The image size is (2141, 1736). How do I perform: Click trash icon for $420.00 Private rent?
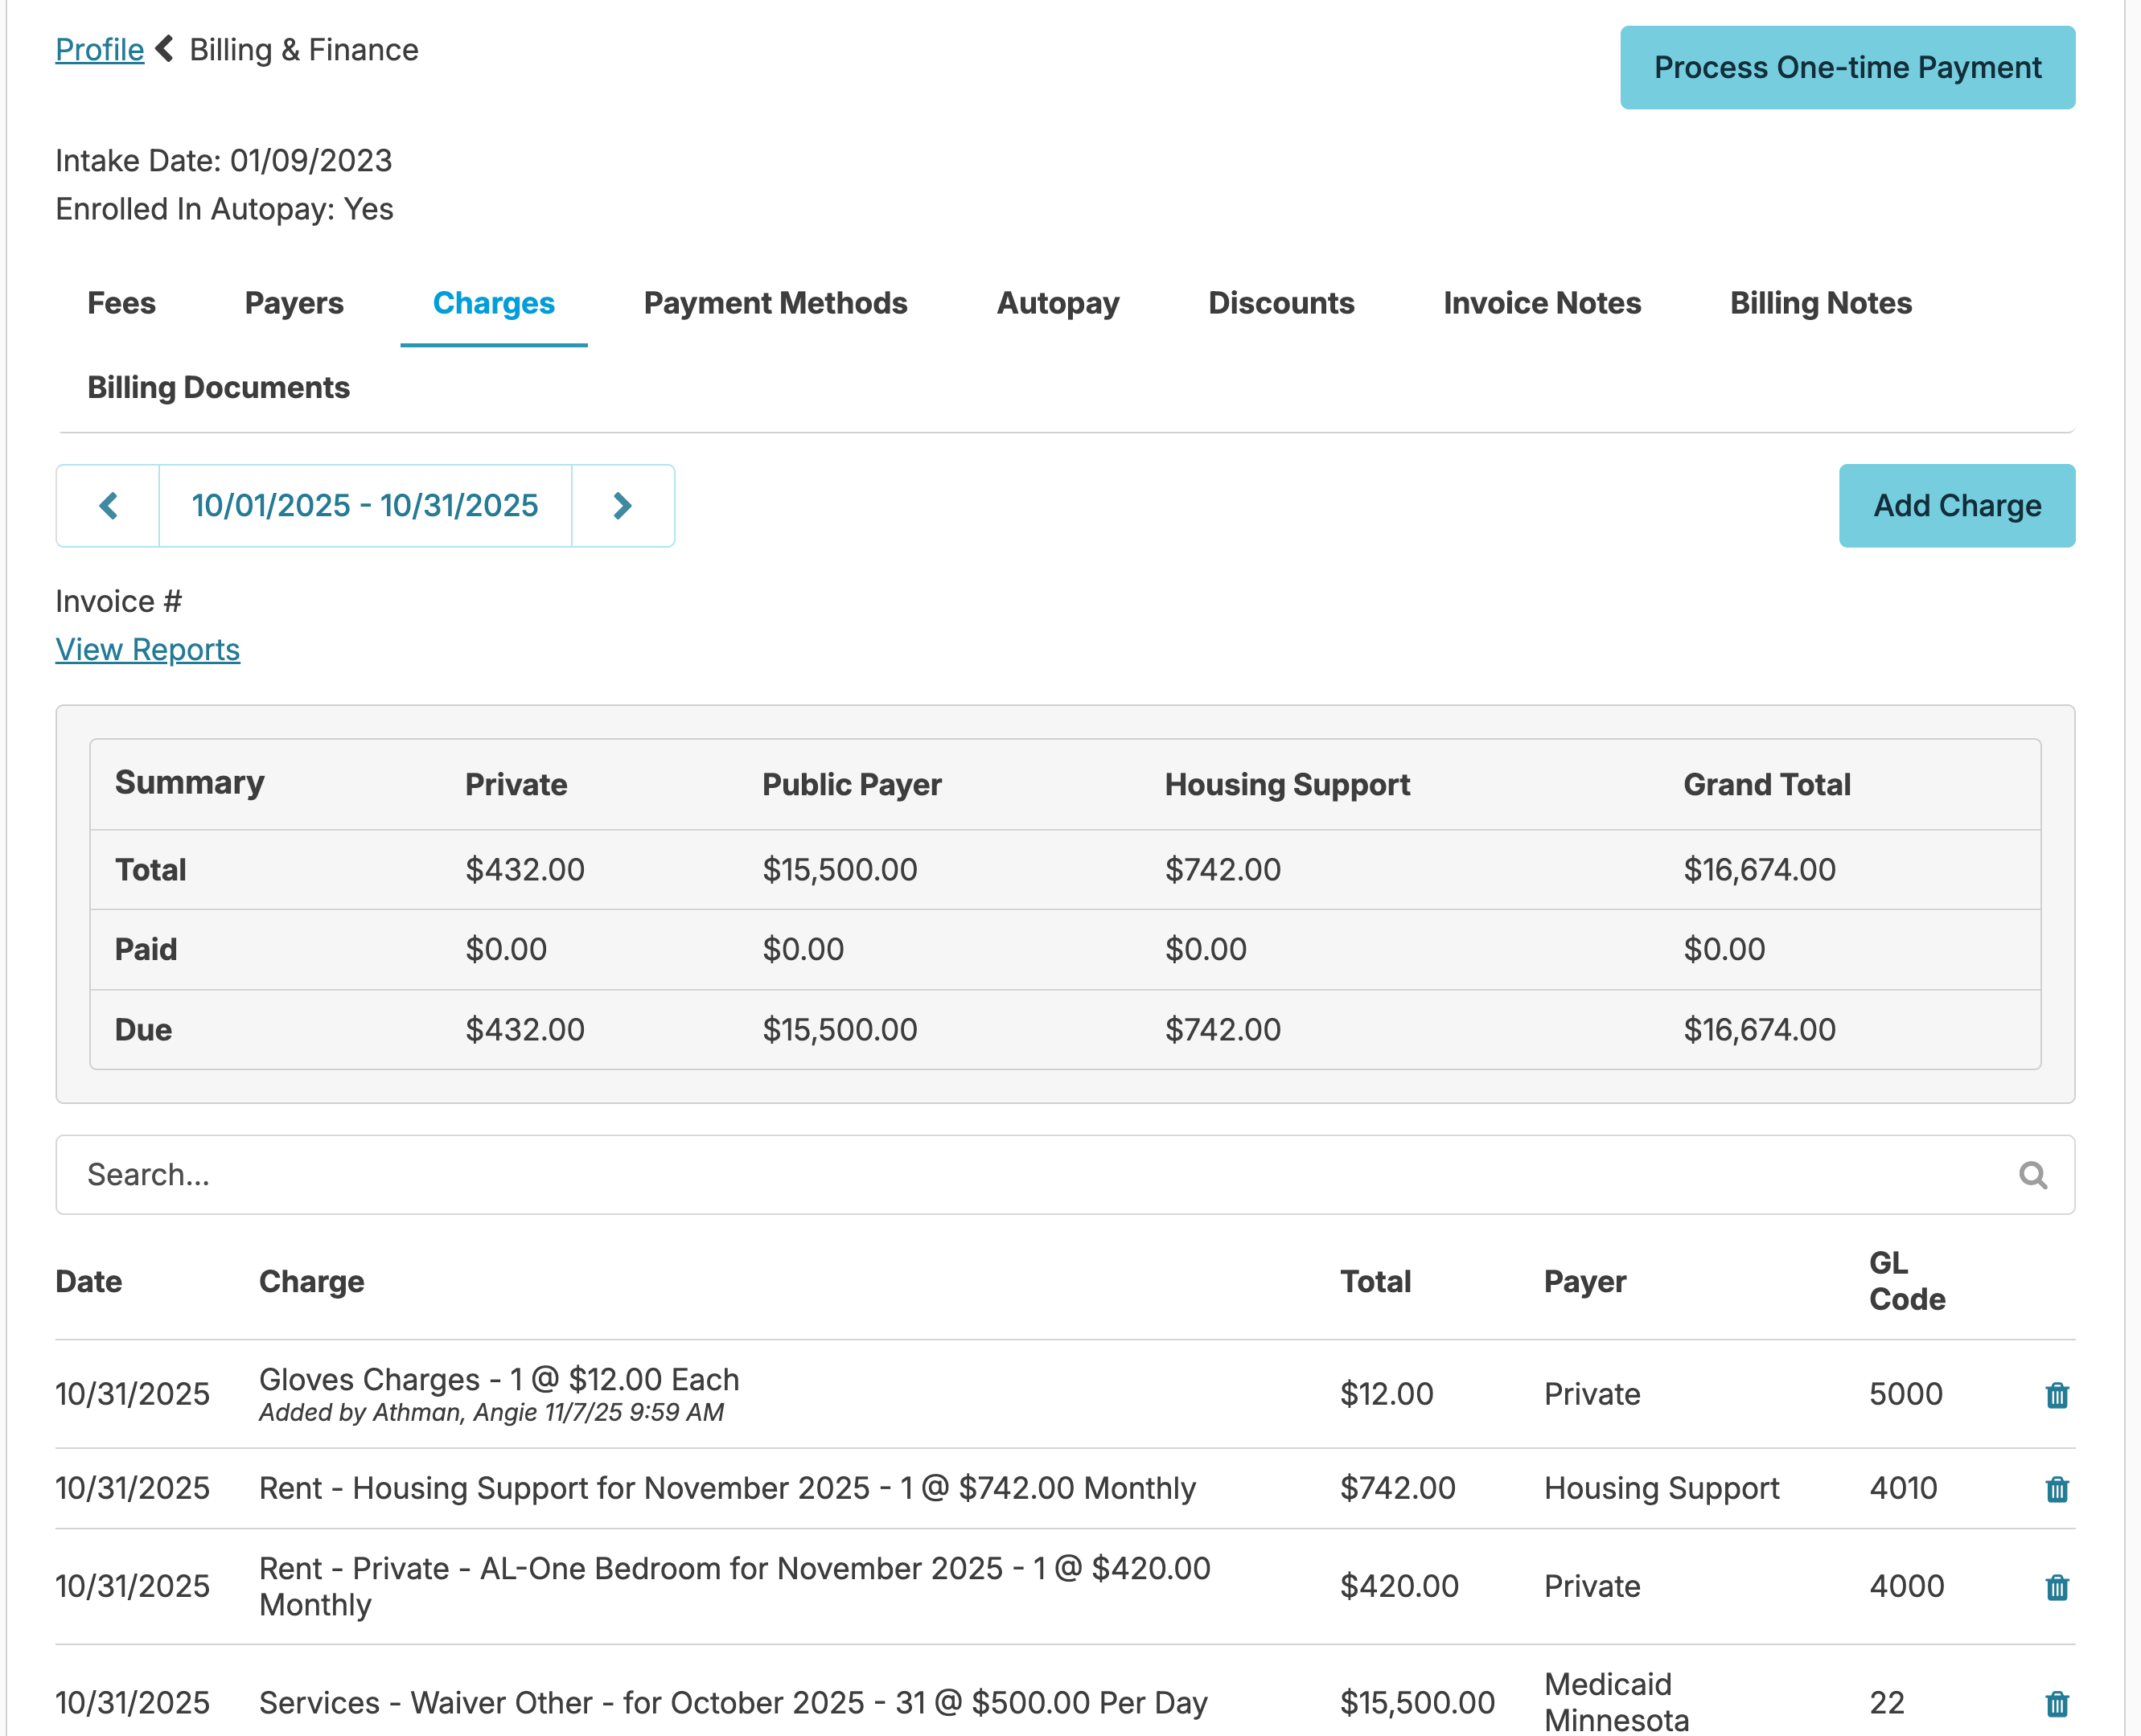[2056, 1587]
